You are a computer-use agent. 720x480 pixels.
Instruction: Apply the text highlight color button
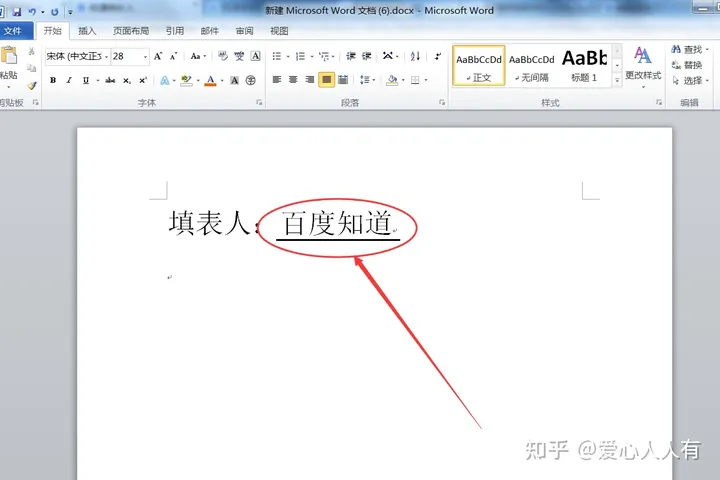[x=186, y=80]
